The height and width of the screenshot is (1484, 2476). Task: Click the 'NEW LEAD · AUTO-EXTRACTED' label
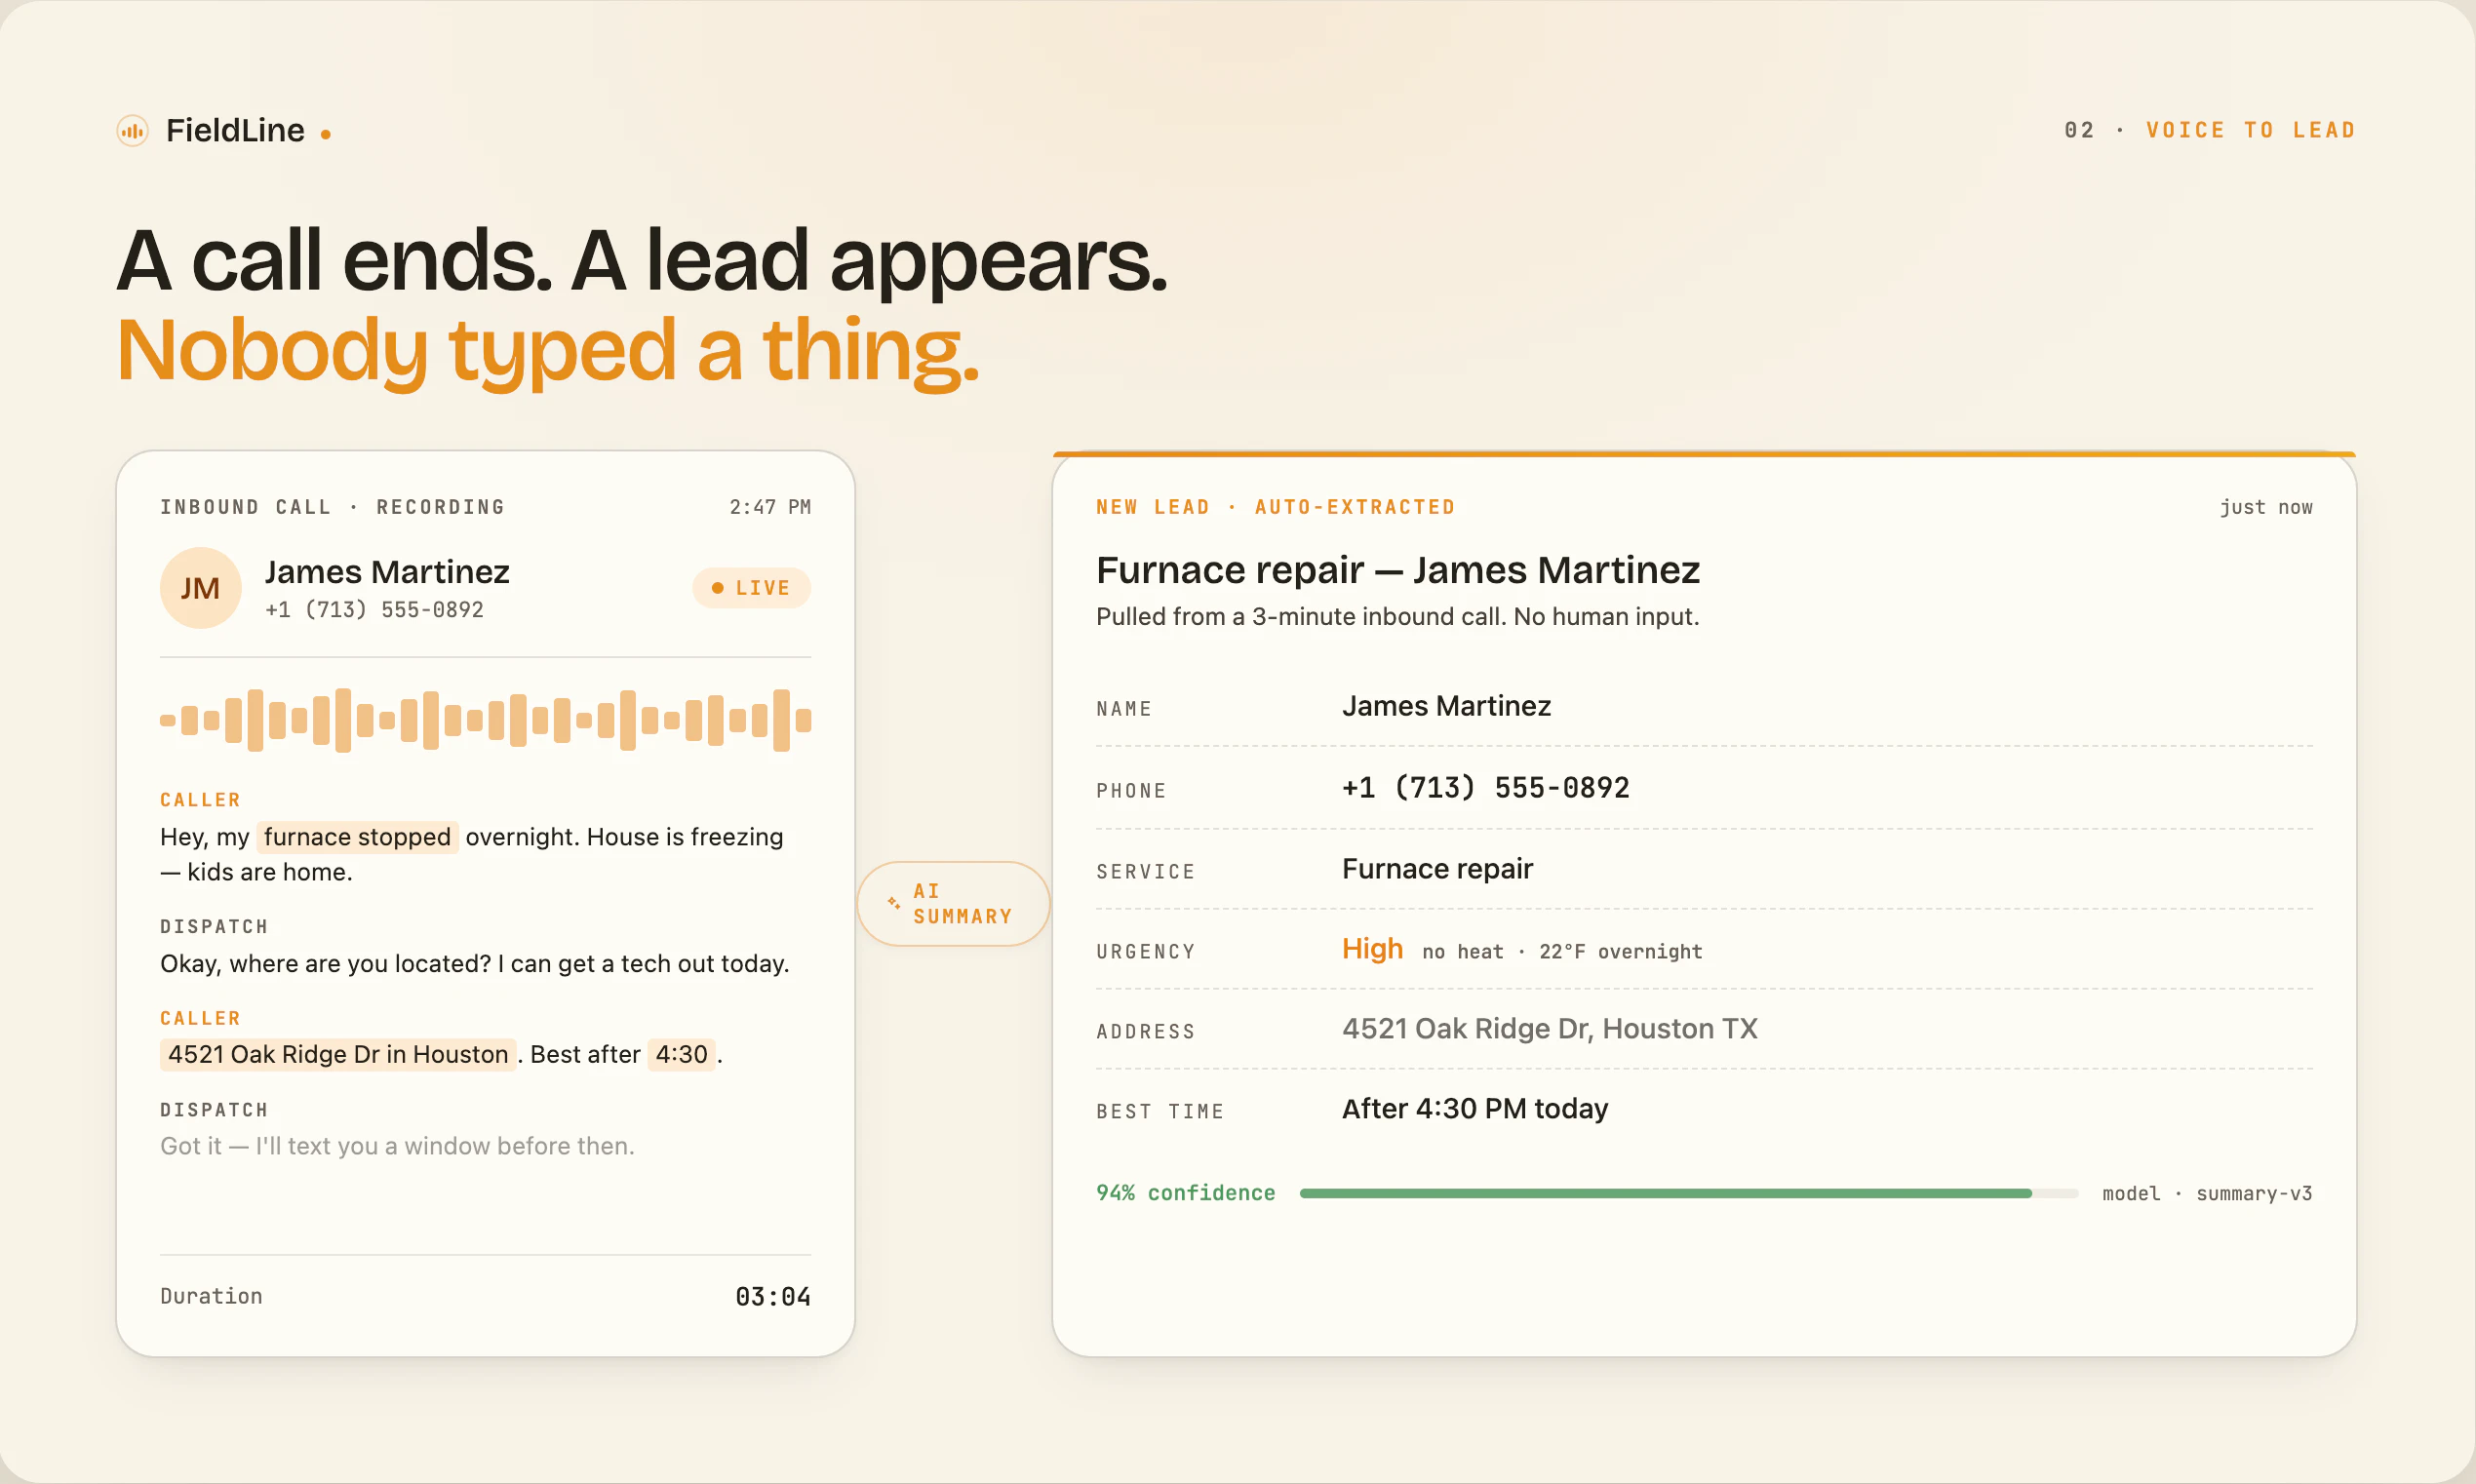(1275, 508)
